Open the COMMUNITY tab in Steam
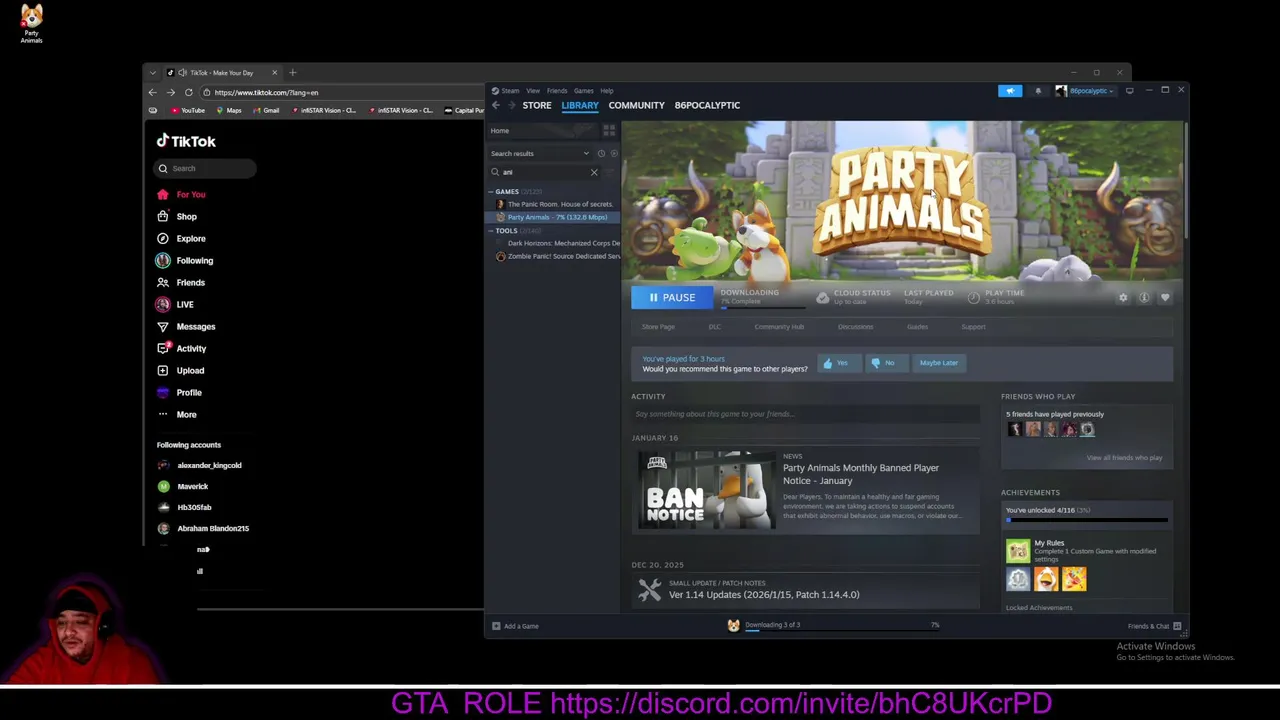This screenshot has width=1280, height=720. (x=636, y=105)
